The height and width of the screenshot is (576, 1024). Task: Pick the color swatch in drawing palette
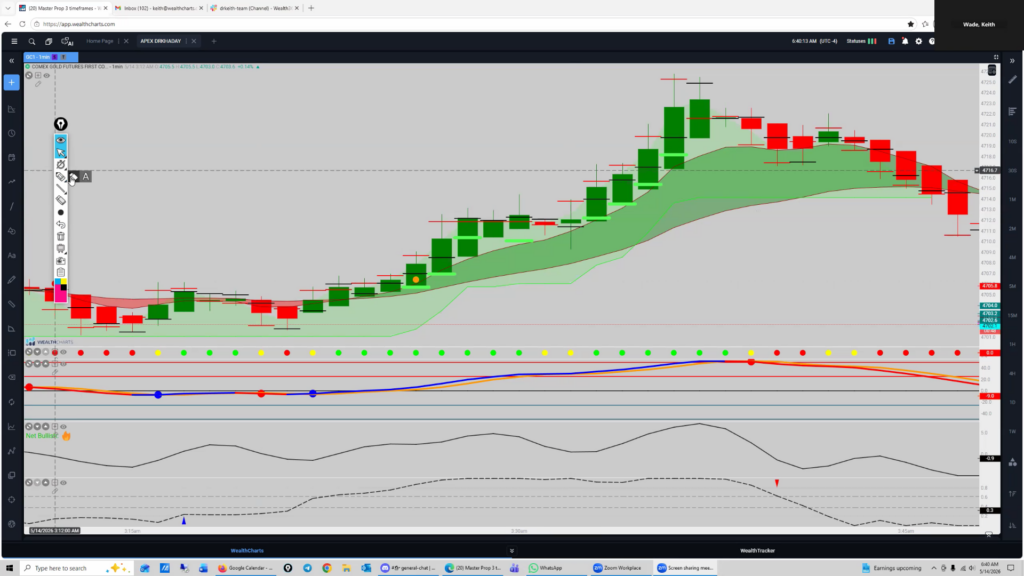point(61,290)
